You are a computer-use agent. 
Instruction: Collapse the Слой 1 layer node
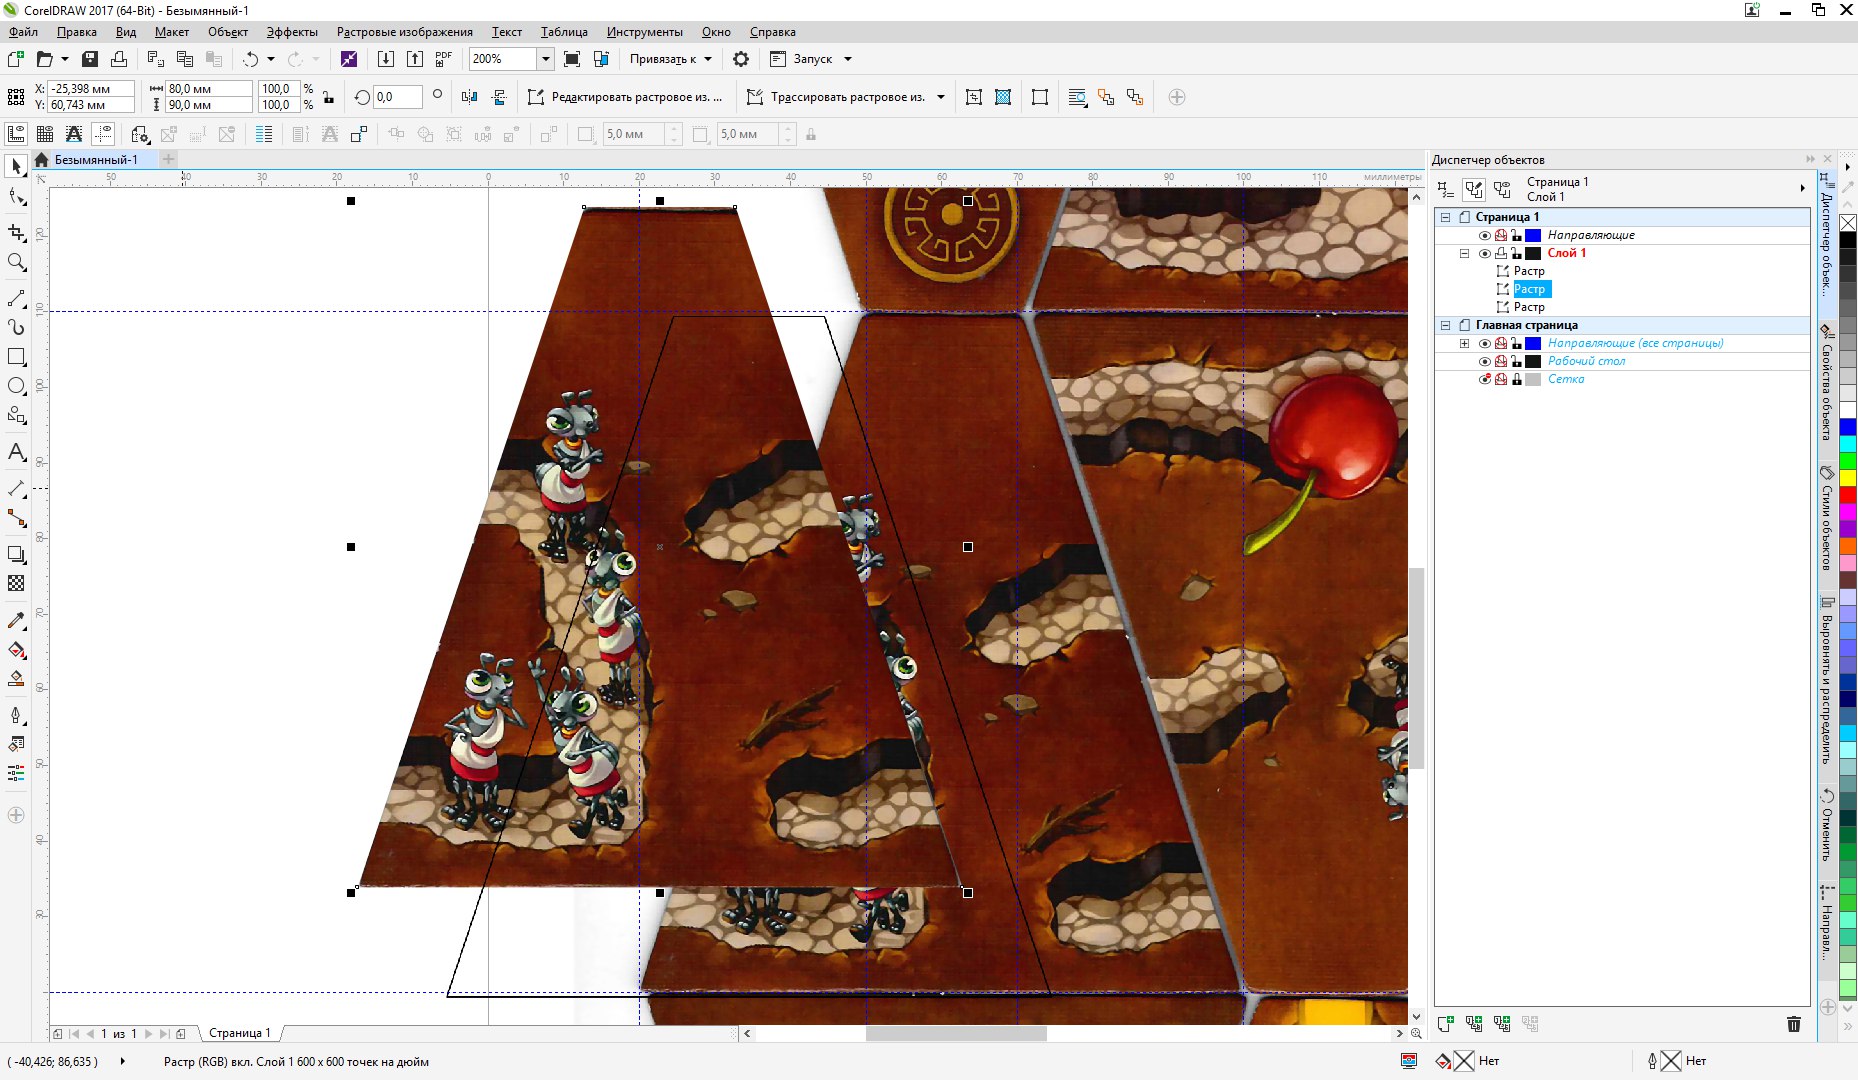pyautogui.click(x=1465, y=254)
